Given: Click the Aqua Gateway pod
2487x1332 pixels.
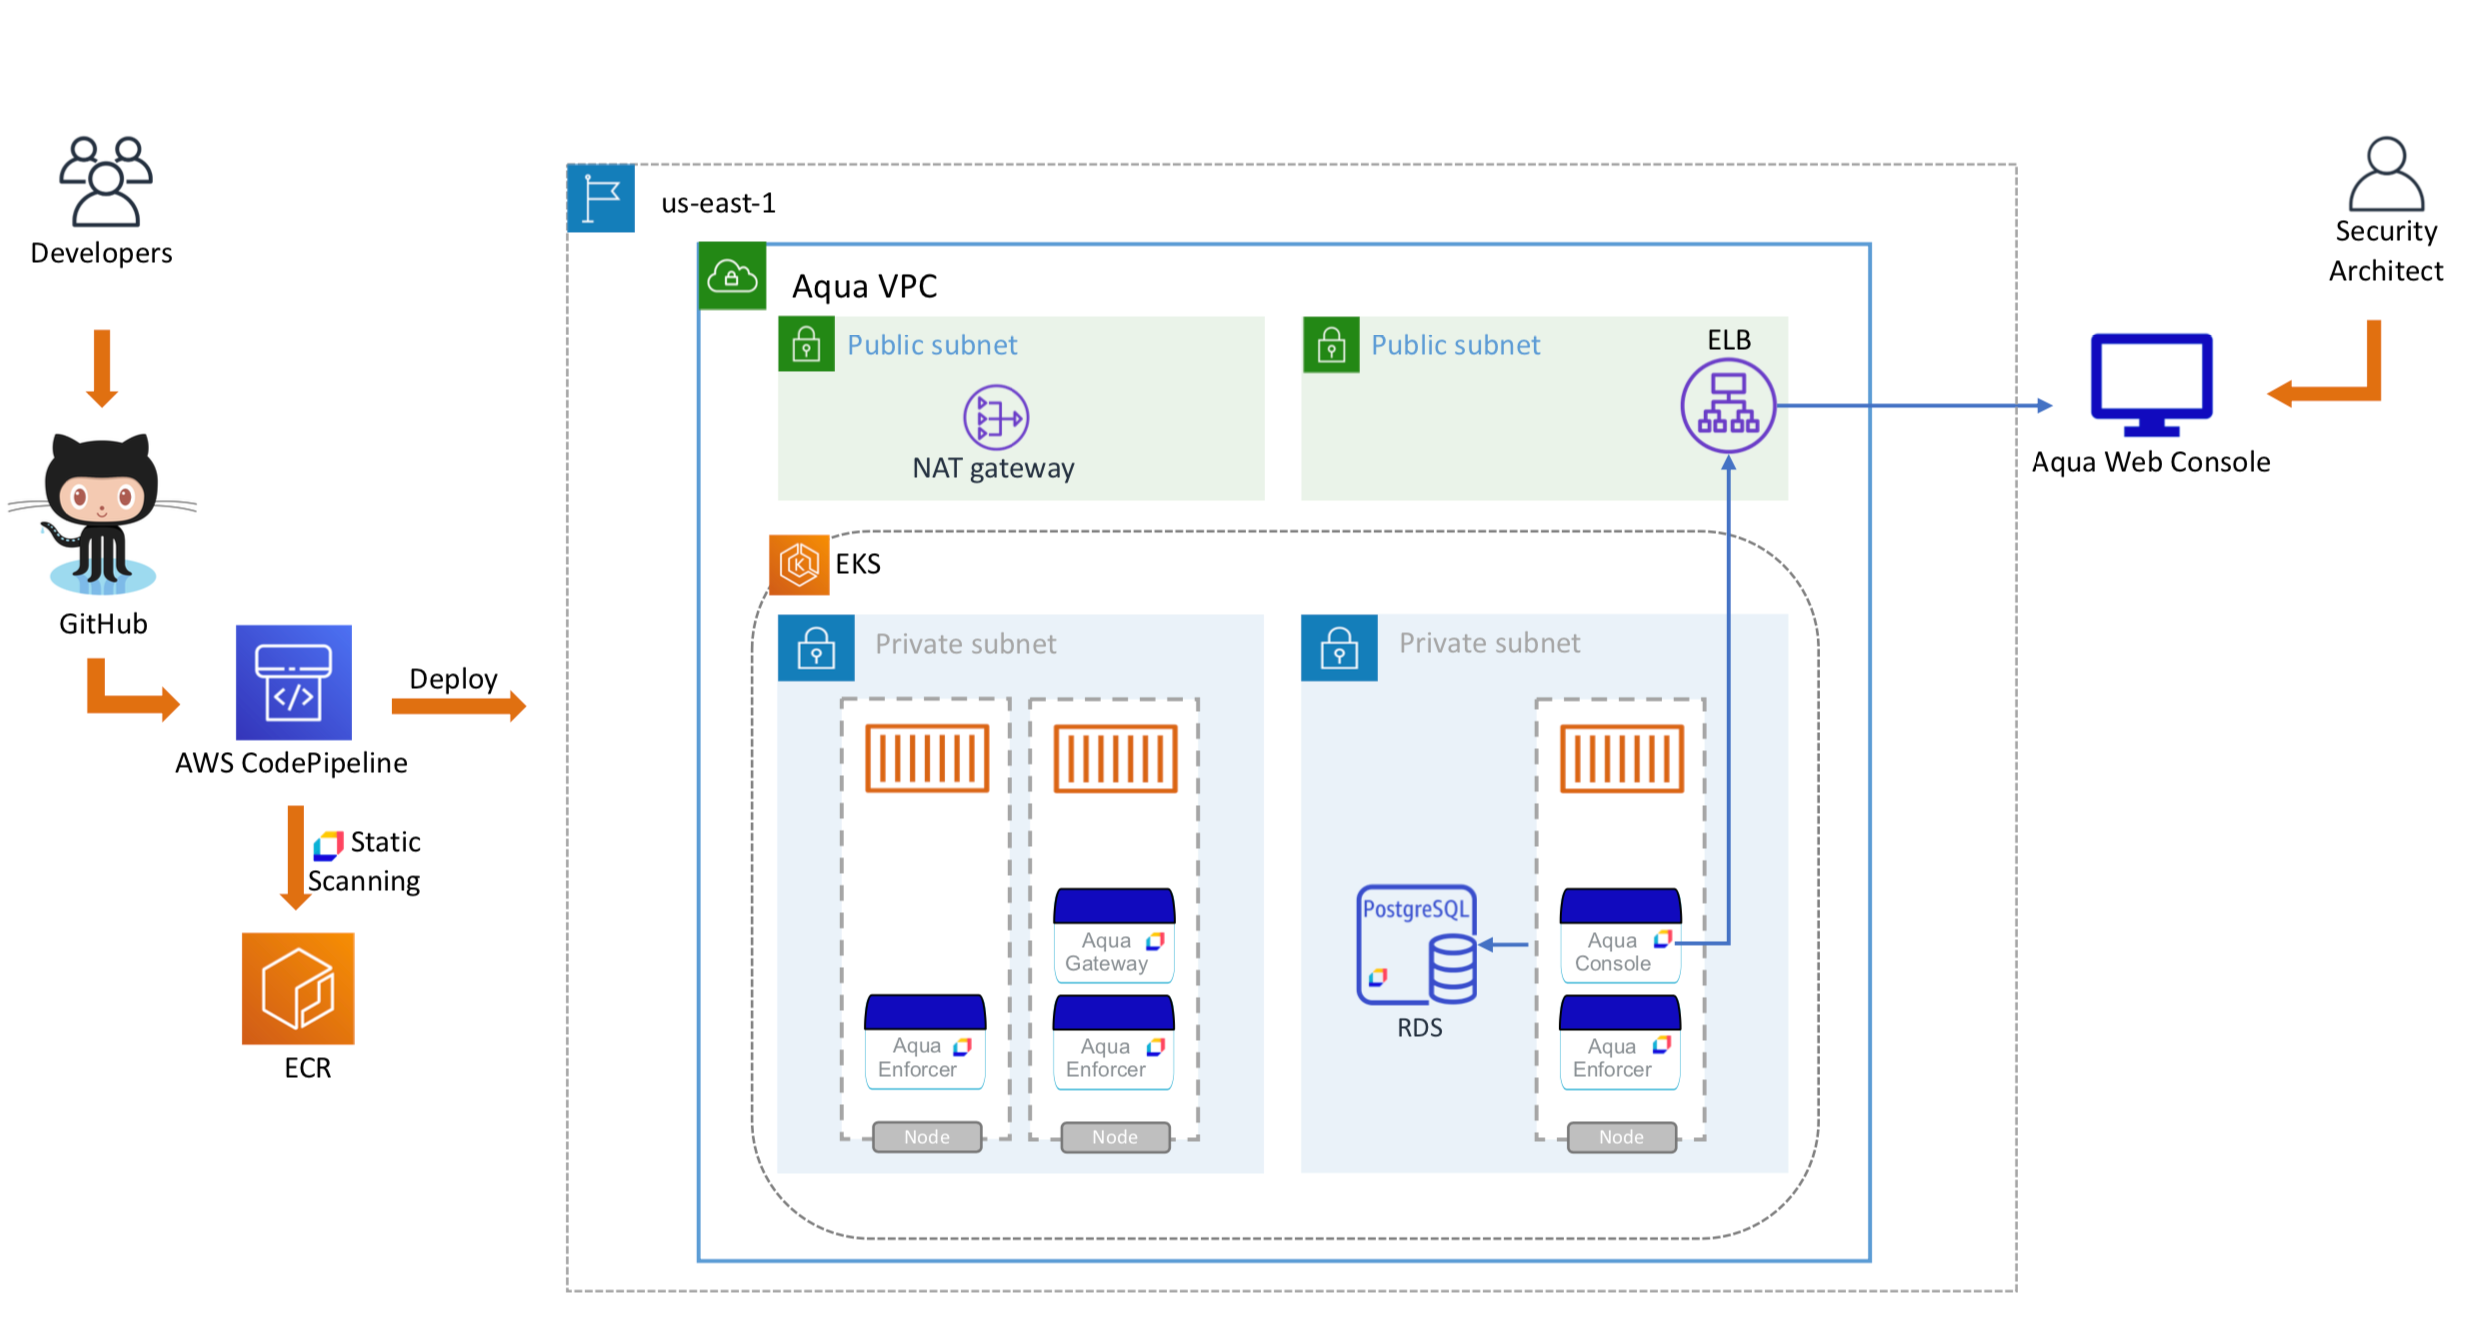Looking at the screenshot, I should 1114,935.
